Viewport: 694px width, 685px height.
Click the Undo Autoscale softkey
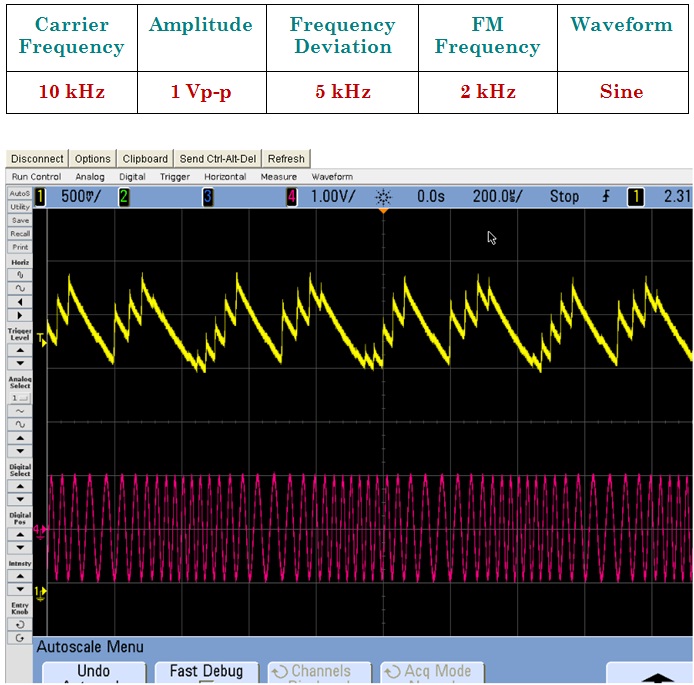pos(93,673)
